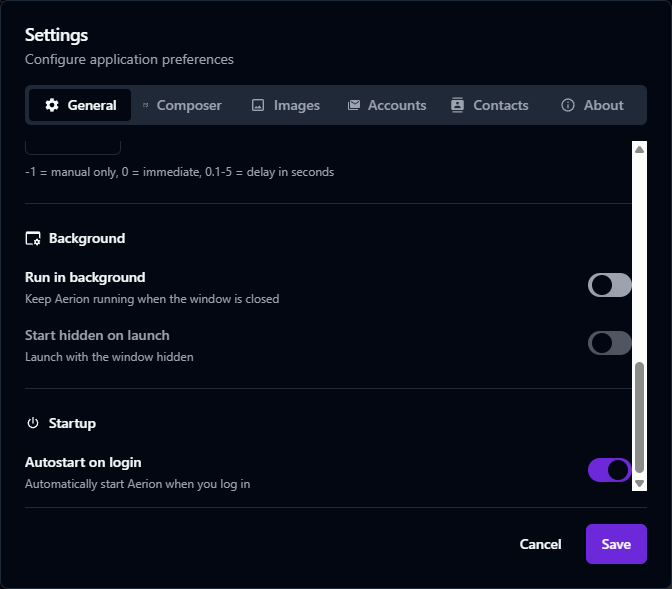
Task: Click the envelope icon beside Accounts
Action: coord(353,105)
